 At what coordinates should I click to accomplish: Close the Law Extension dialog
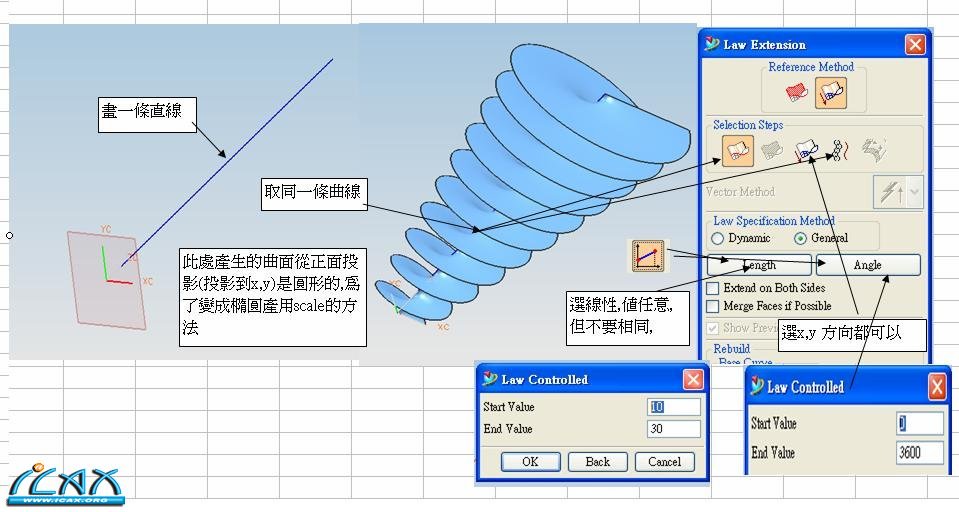[915, 45]
